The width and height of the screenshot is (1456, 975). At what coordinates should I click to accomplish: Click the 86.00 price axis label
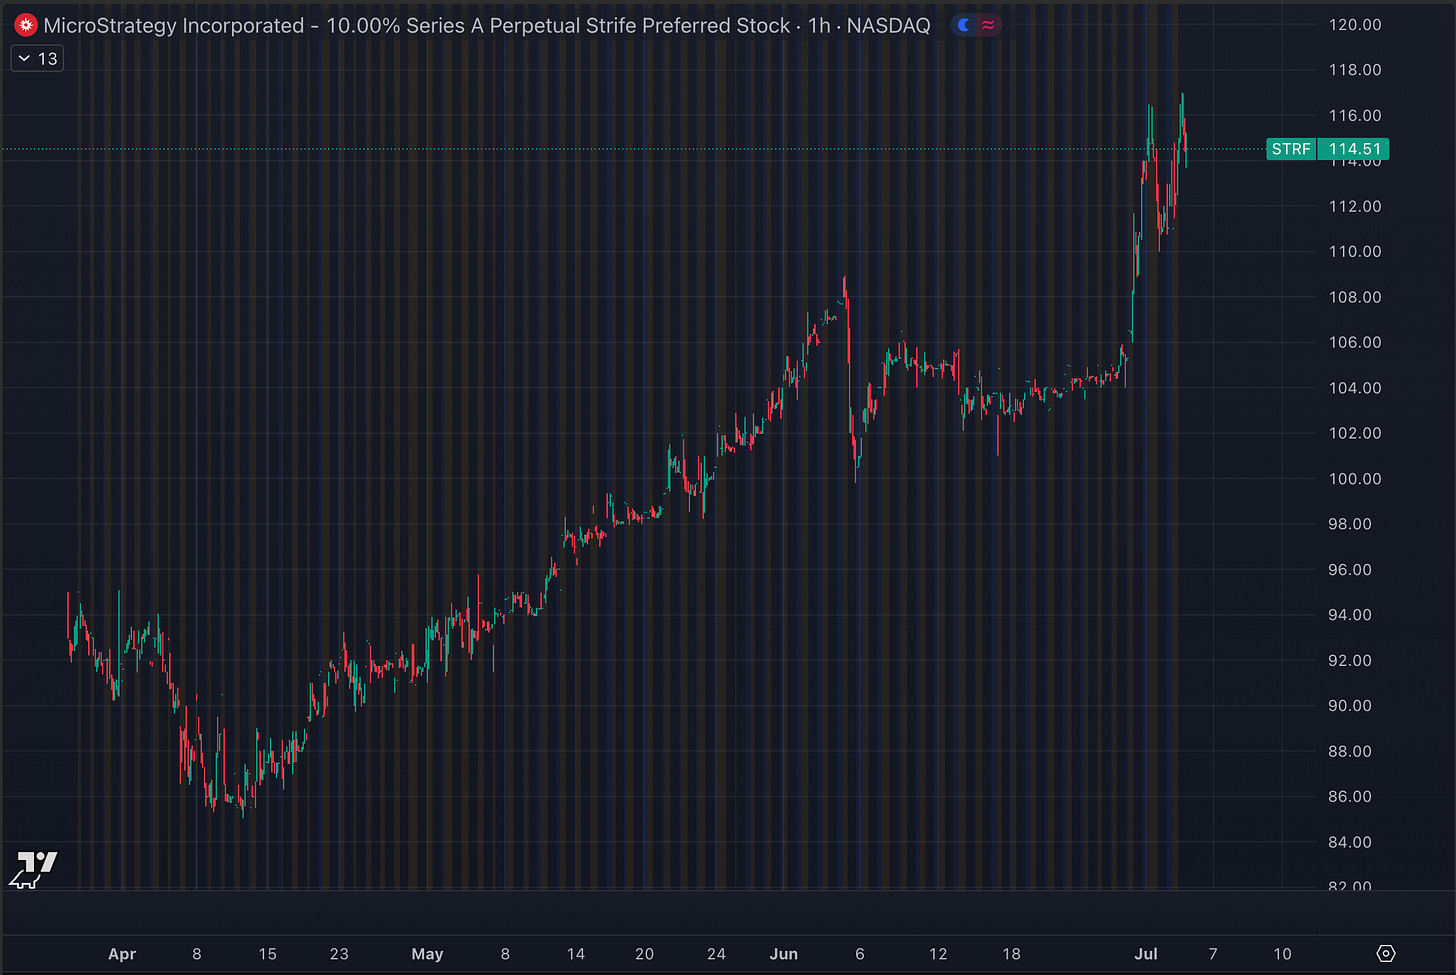1350,797
